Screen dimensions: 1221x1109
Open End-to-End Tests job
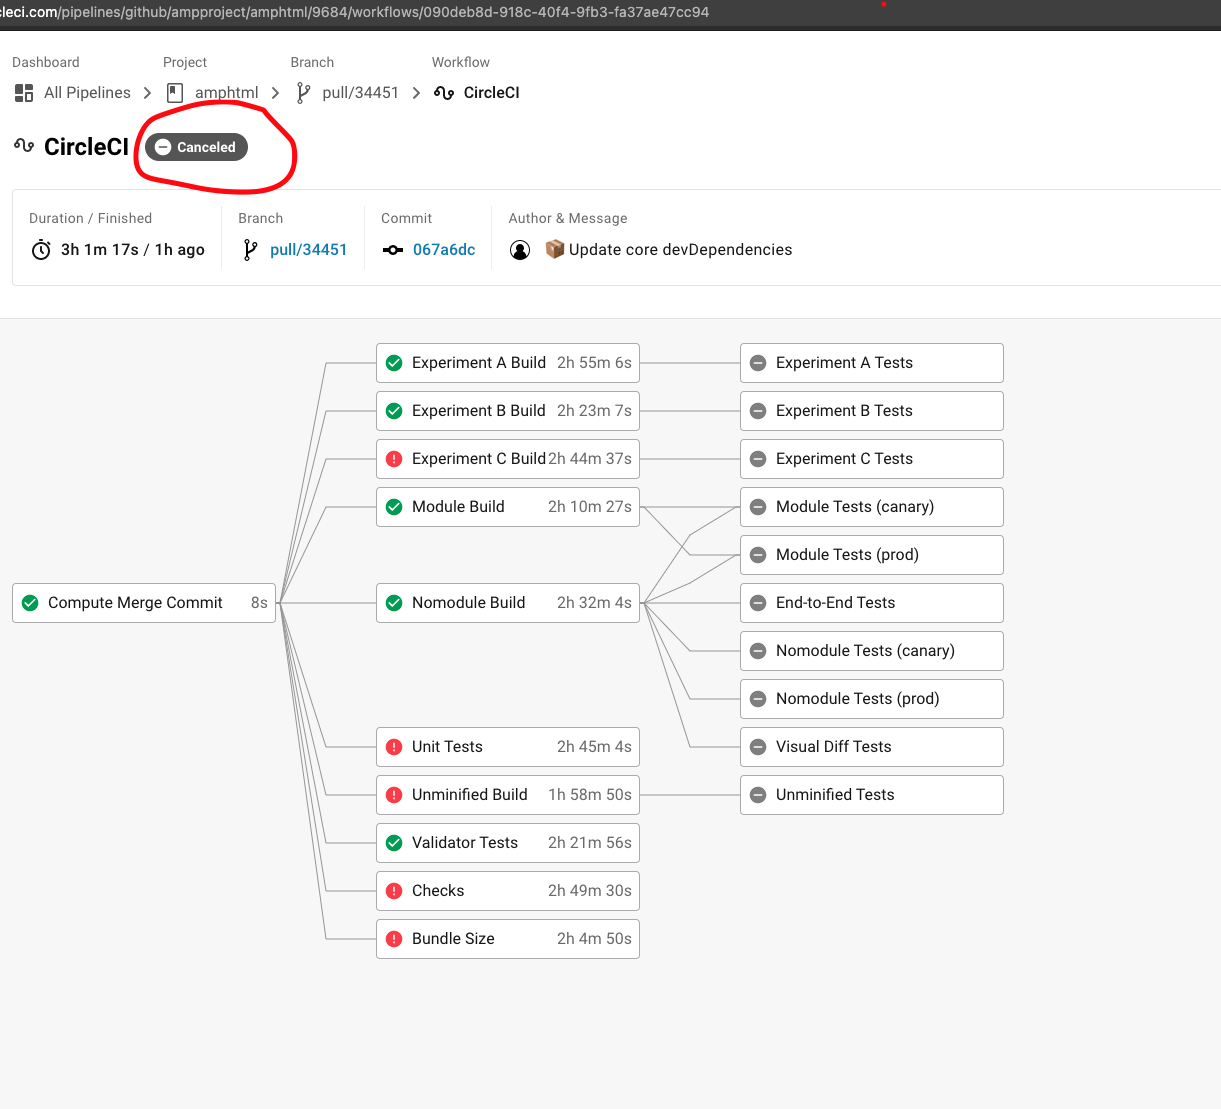pos(872,603)
